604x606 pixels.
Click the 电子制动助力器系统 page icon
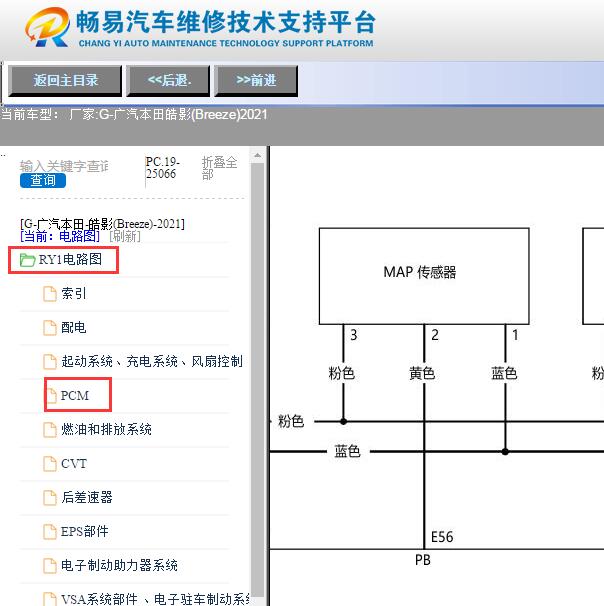click(49, 566)
